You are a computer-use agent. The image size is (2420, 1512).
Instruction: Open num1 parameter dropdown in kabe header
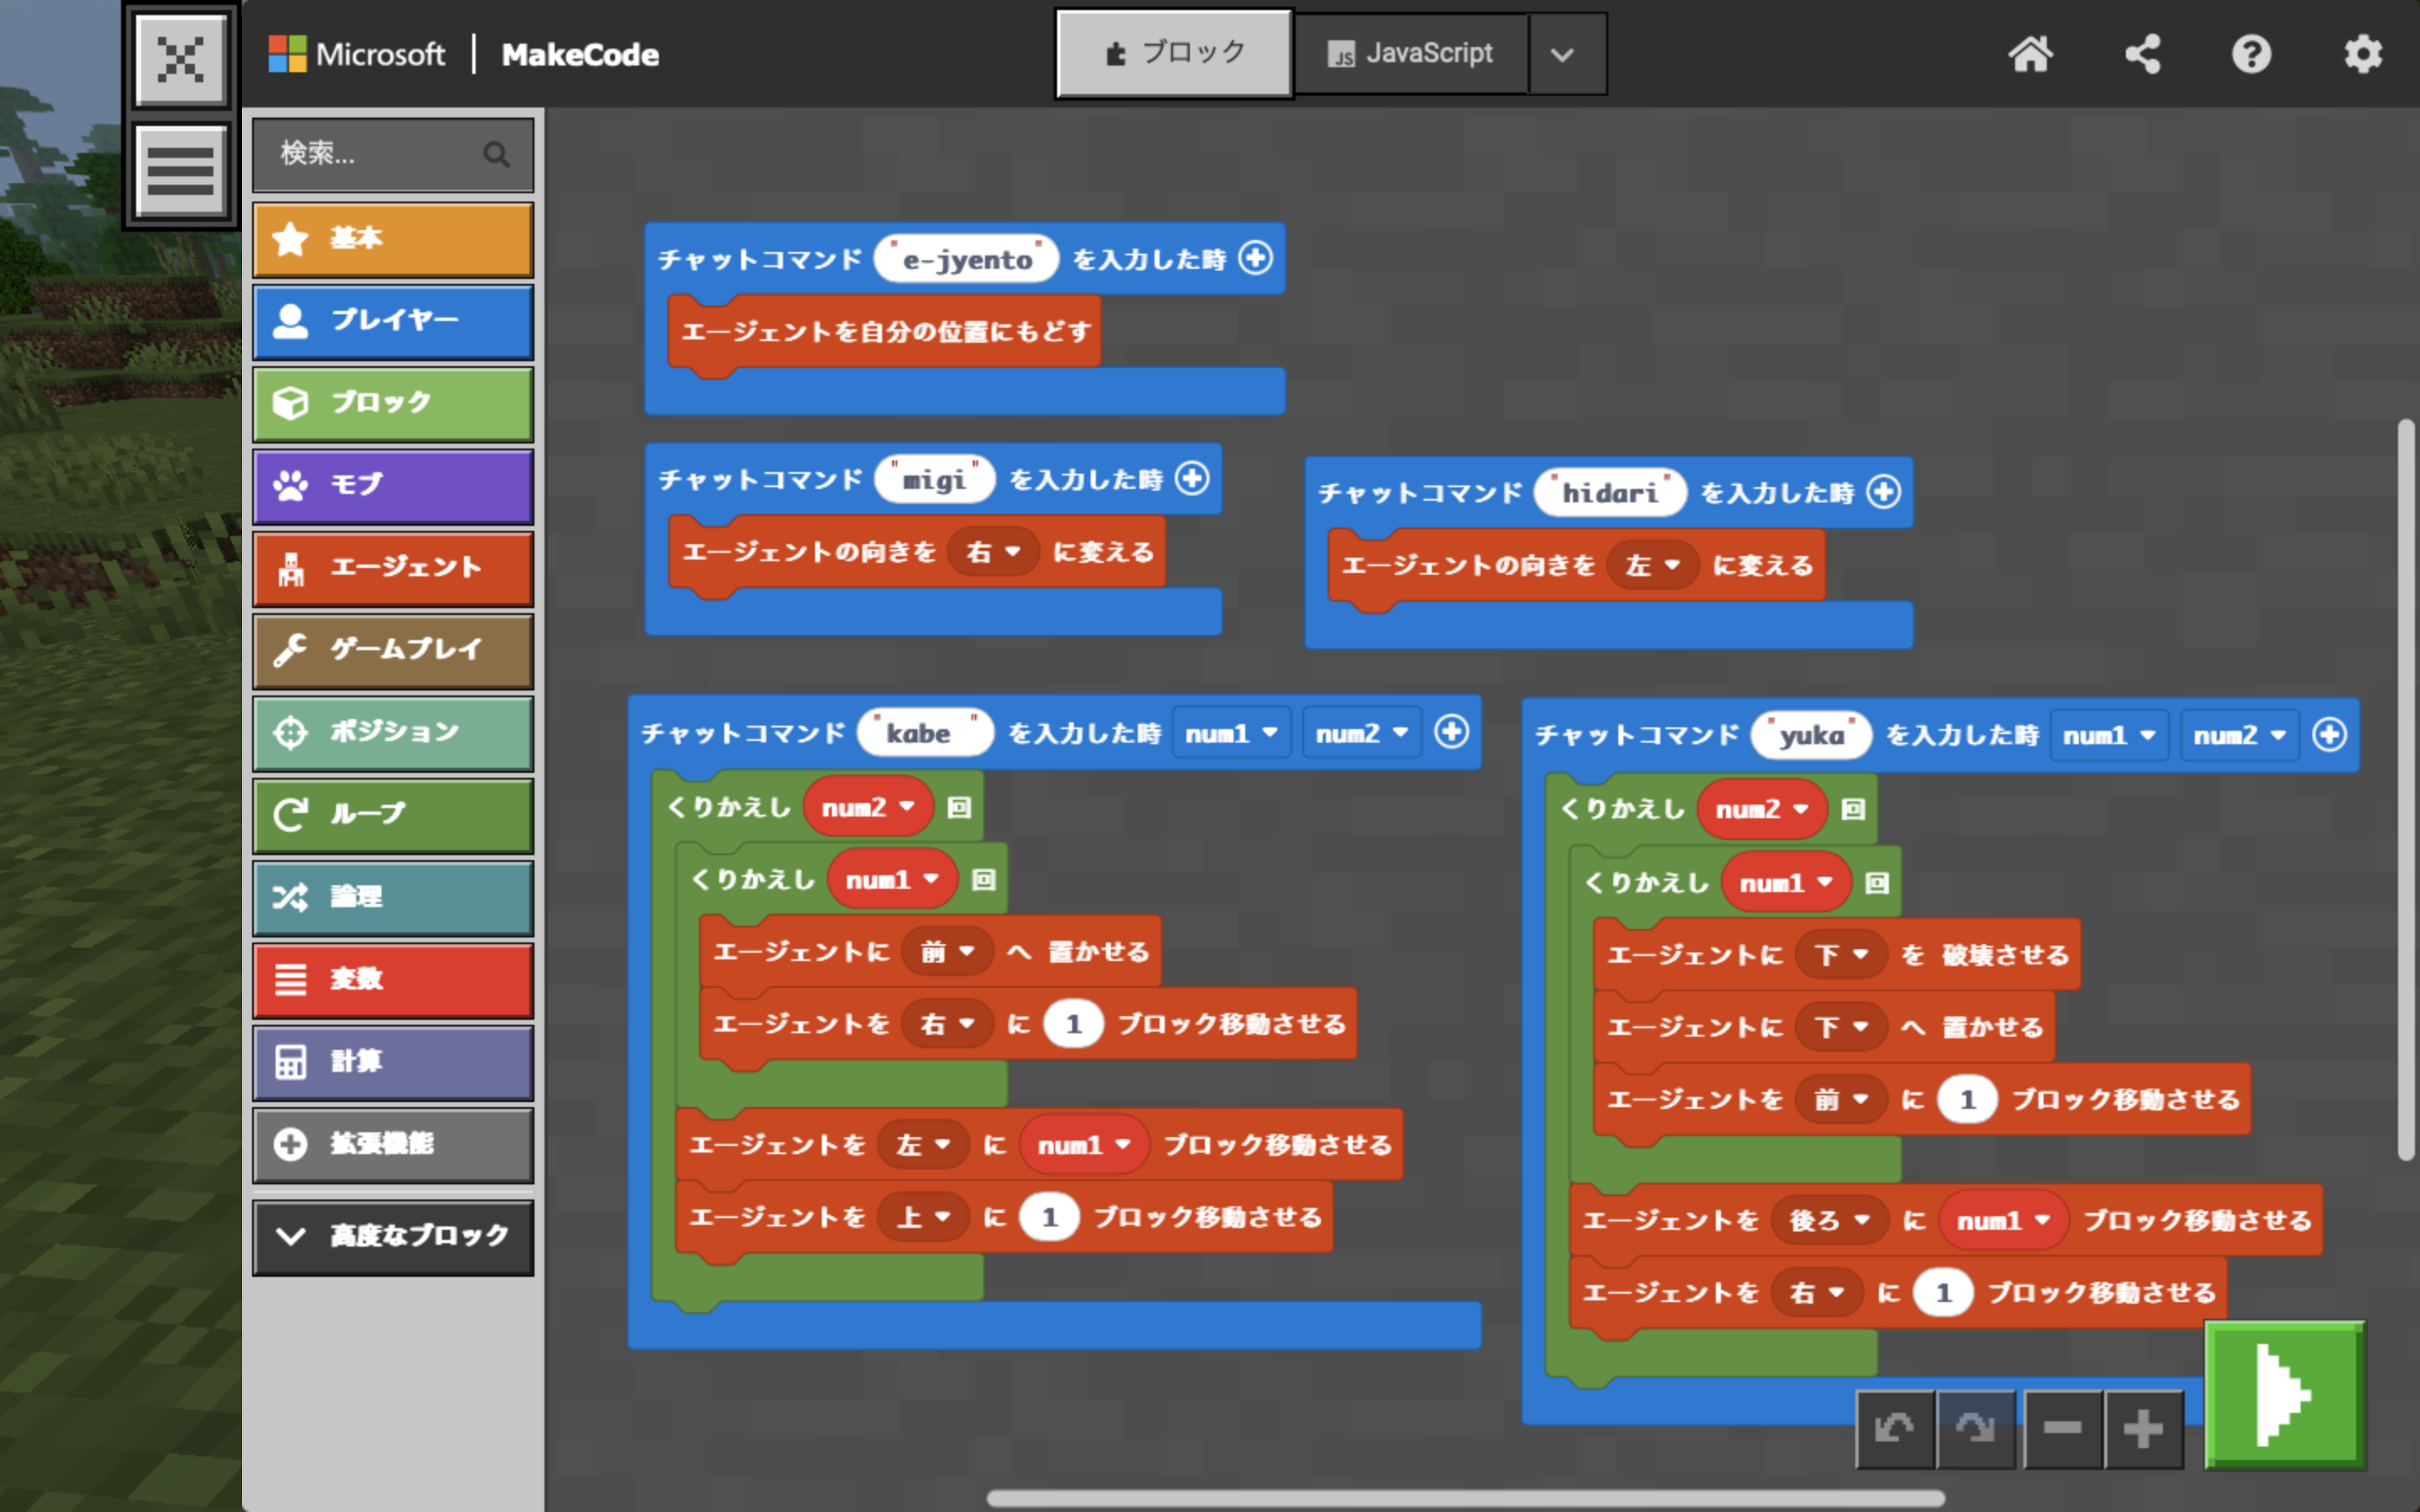[1231, 733]
